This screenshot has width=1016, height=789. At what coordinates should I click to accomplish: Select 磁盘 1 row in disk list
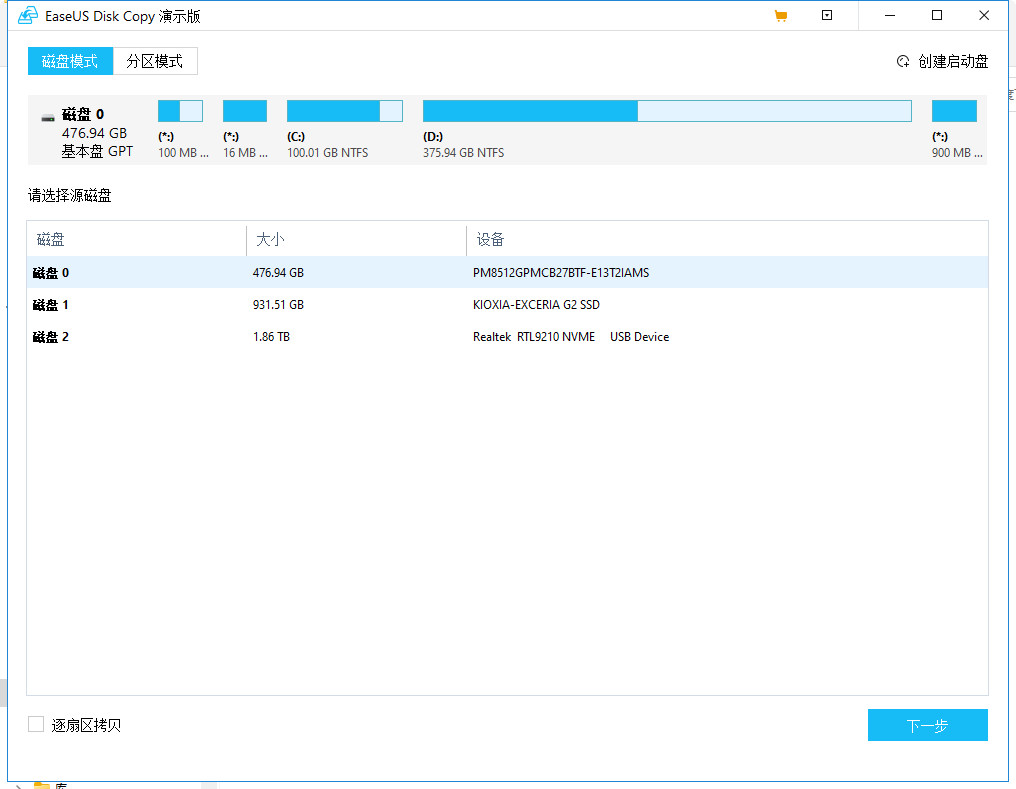[x=507, y=304]
